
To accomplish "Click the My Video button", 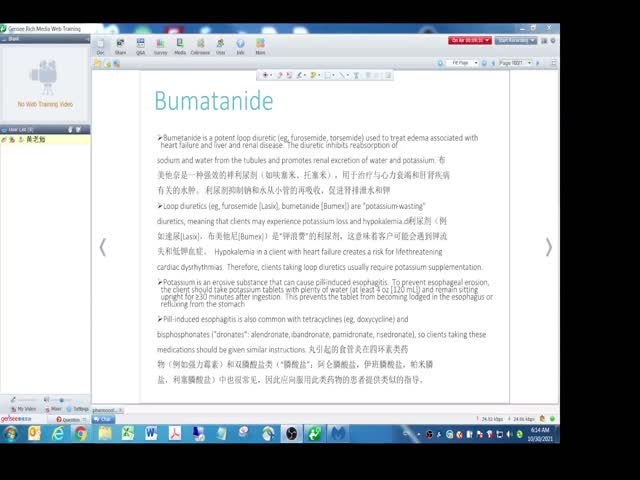I will pos(24,409).
